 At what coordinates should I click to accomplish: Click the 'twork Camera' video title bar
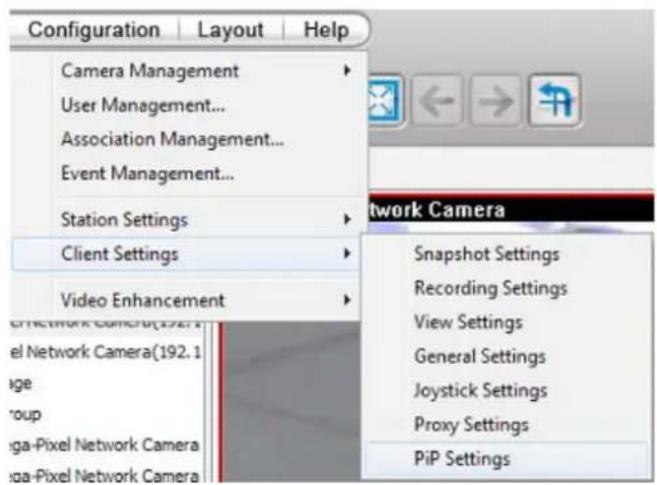click(510, 209)
